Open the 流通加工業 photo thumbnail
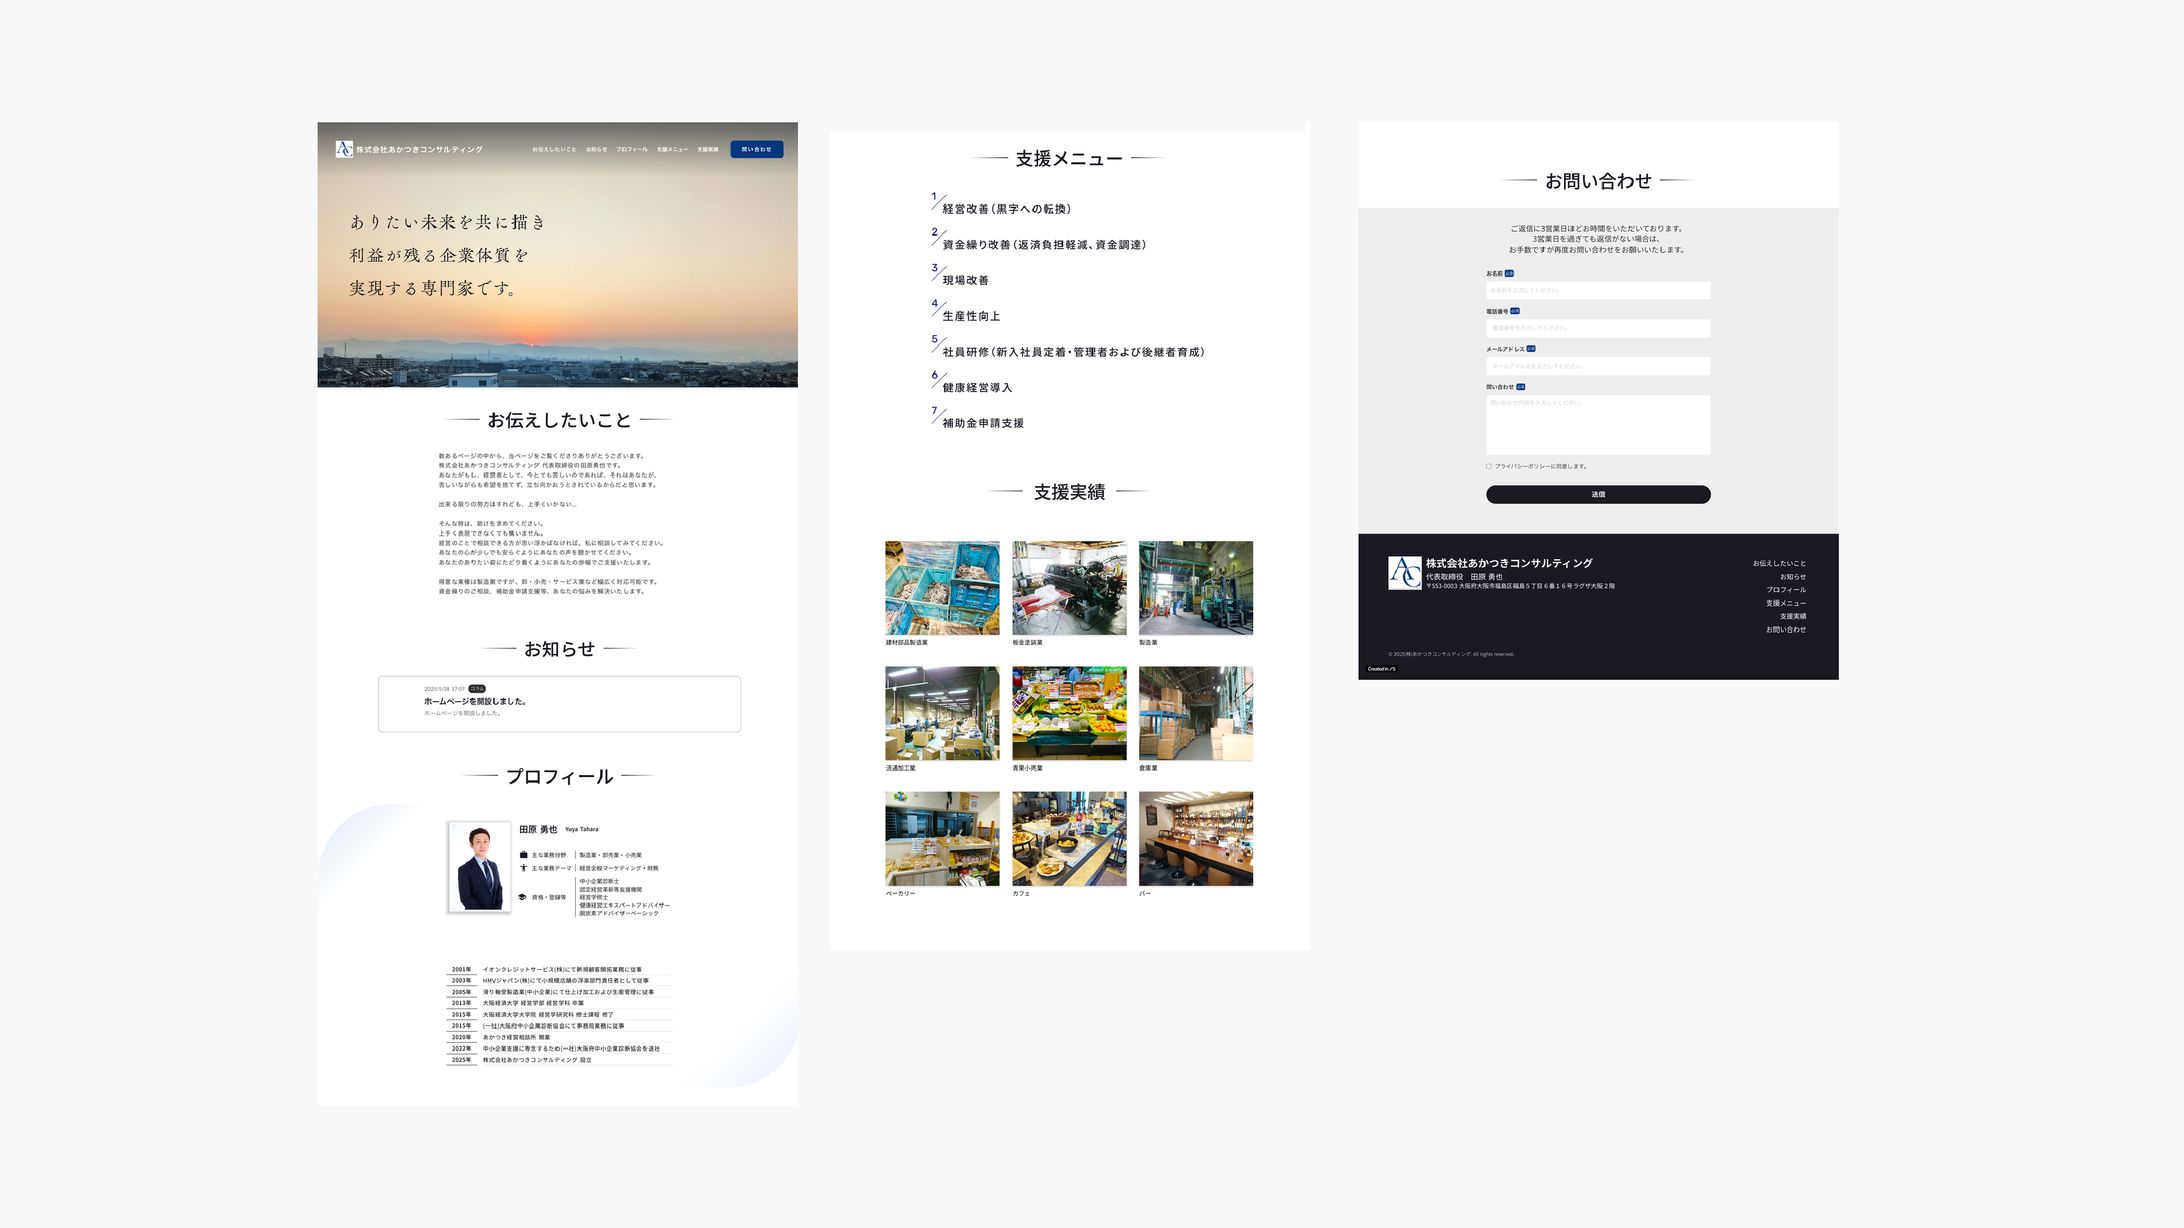This screenshot has height=1228, width=2184. [x=942, y=713]
